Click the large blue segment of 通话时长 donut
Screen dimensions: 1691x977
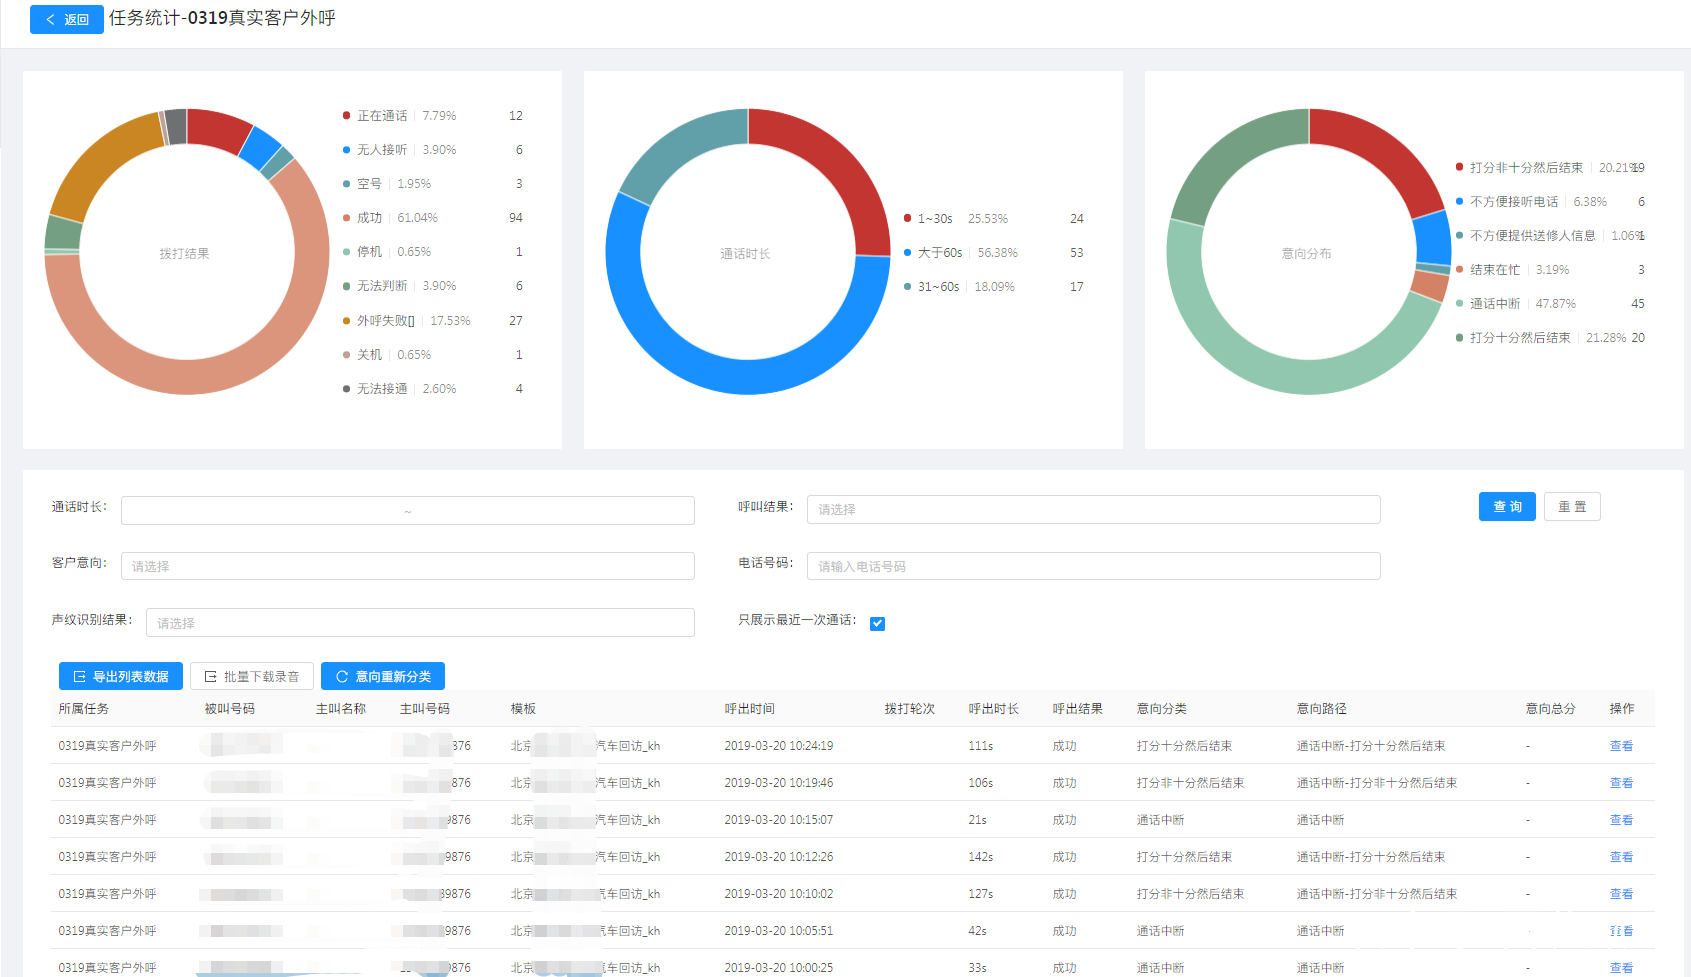tap(700, 358)
